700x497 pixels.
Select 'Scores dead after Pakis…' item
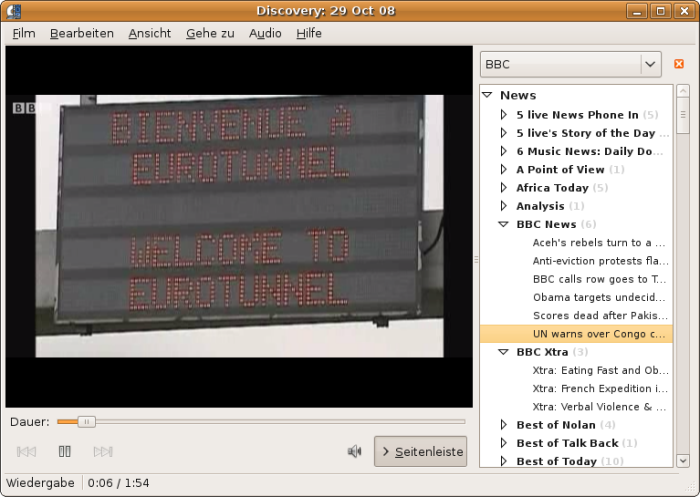pos(576,316)
